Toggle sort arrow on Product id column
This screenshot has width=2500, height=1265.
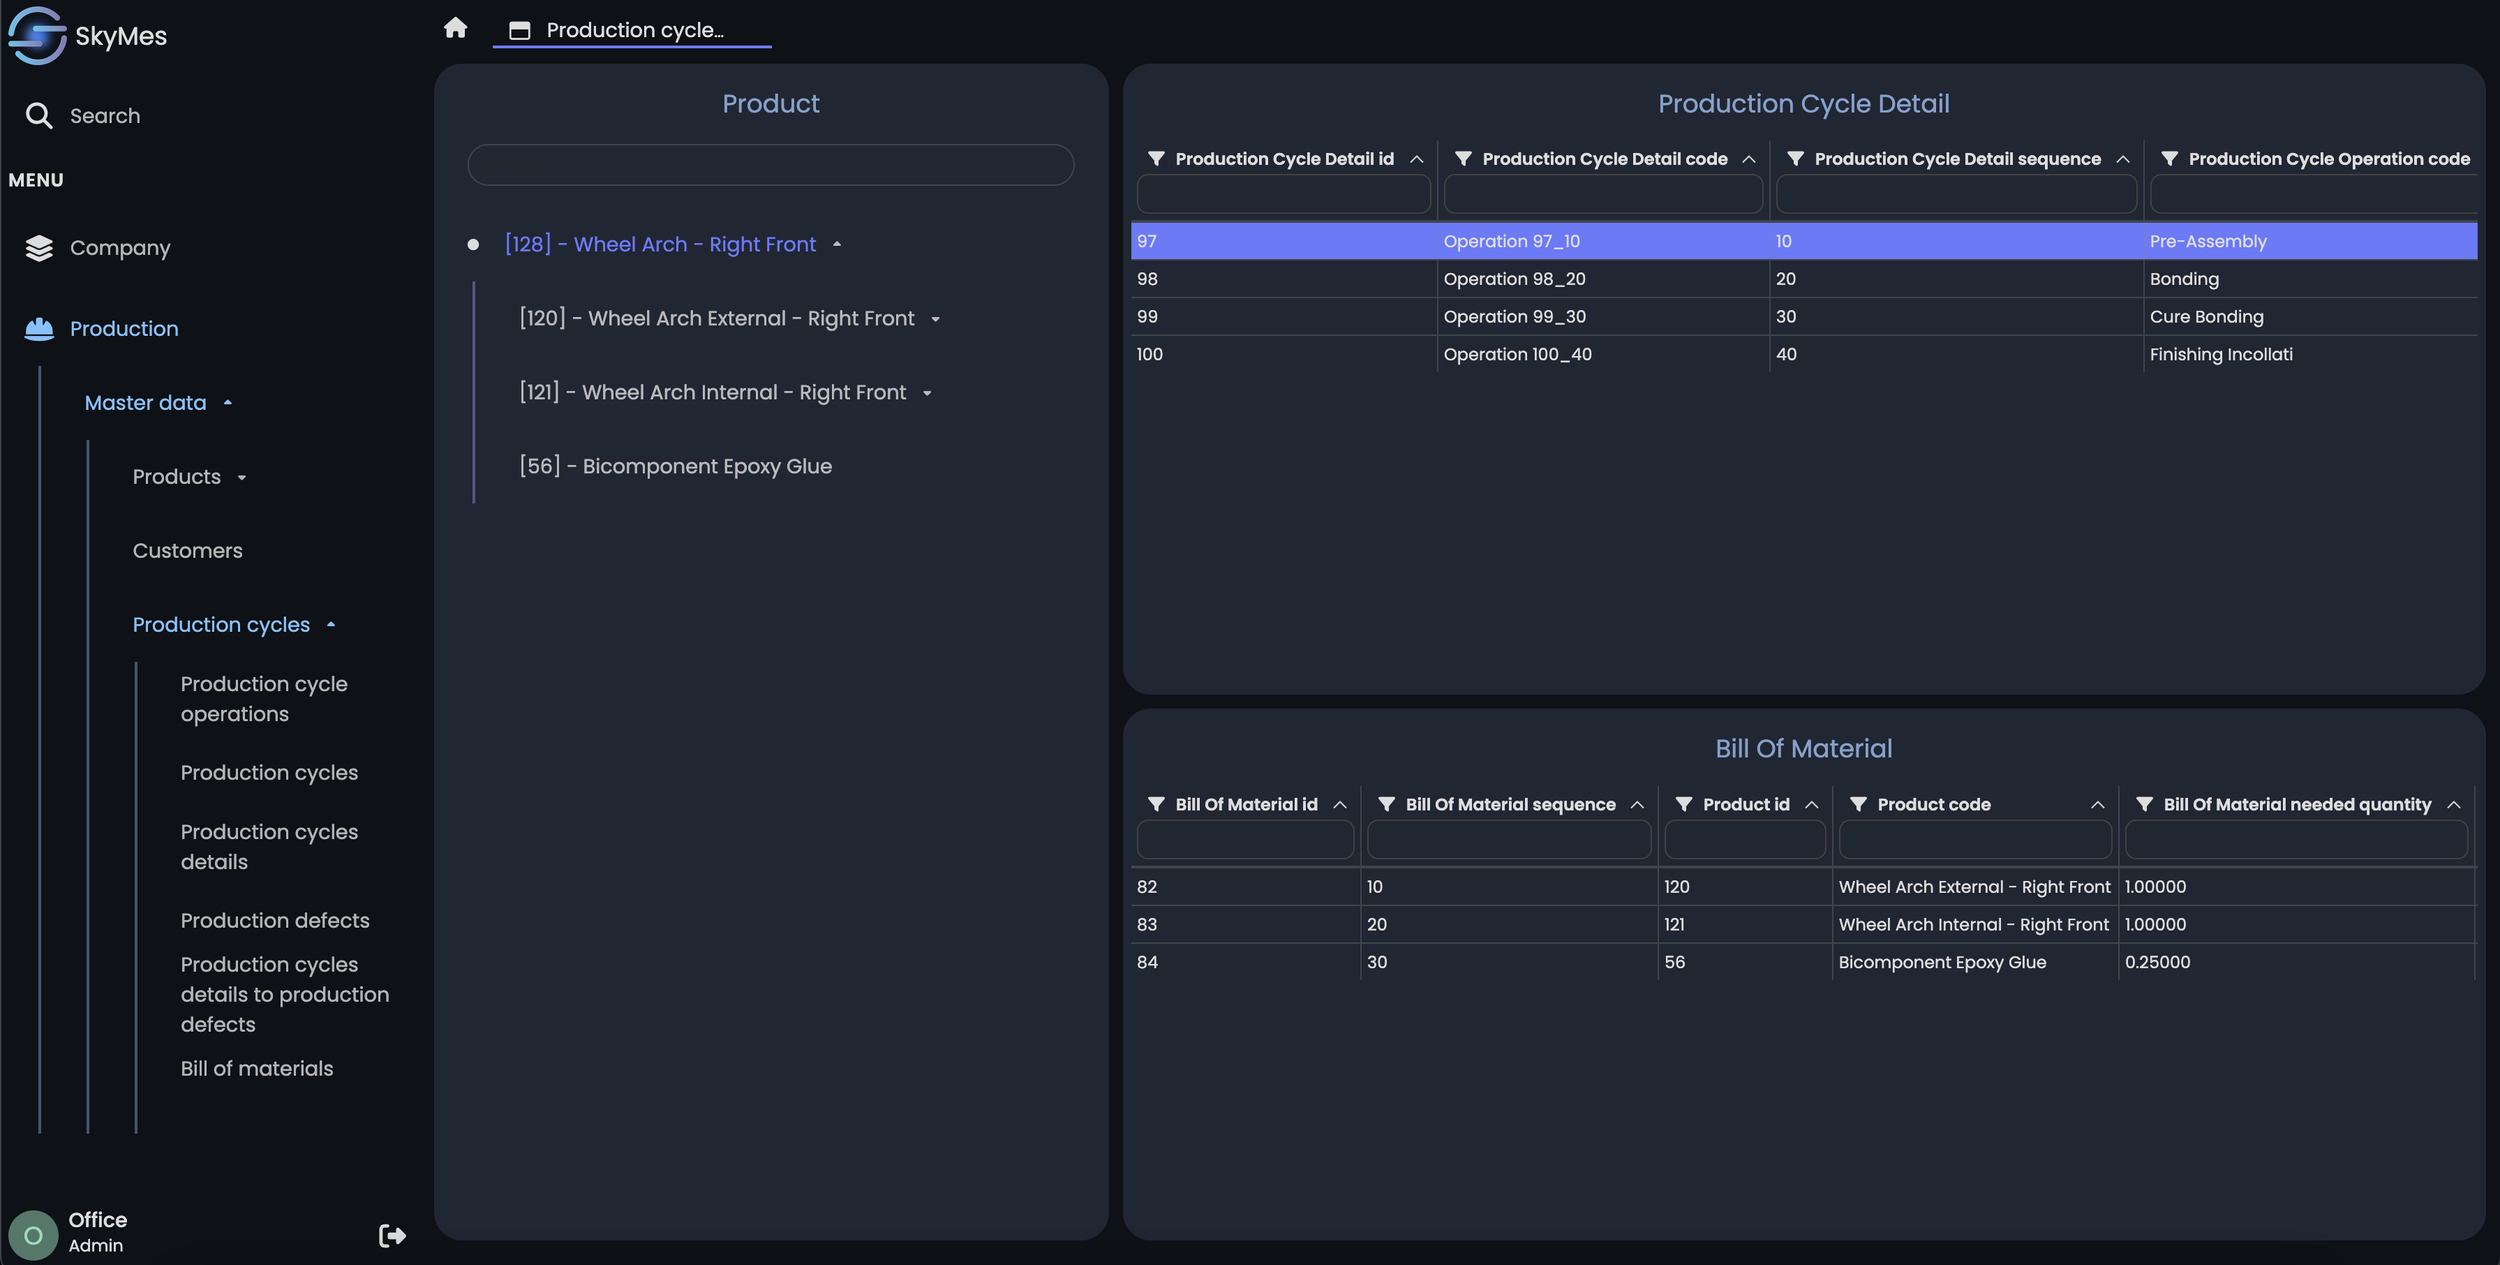tap(1811, 806)
